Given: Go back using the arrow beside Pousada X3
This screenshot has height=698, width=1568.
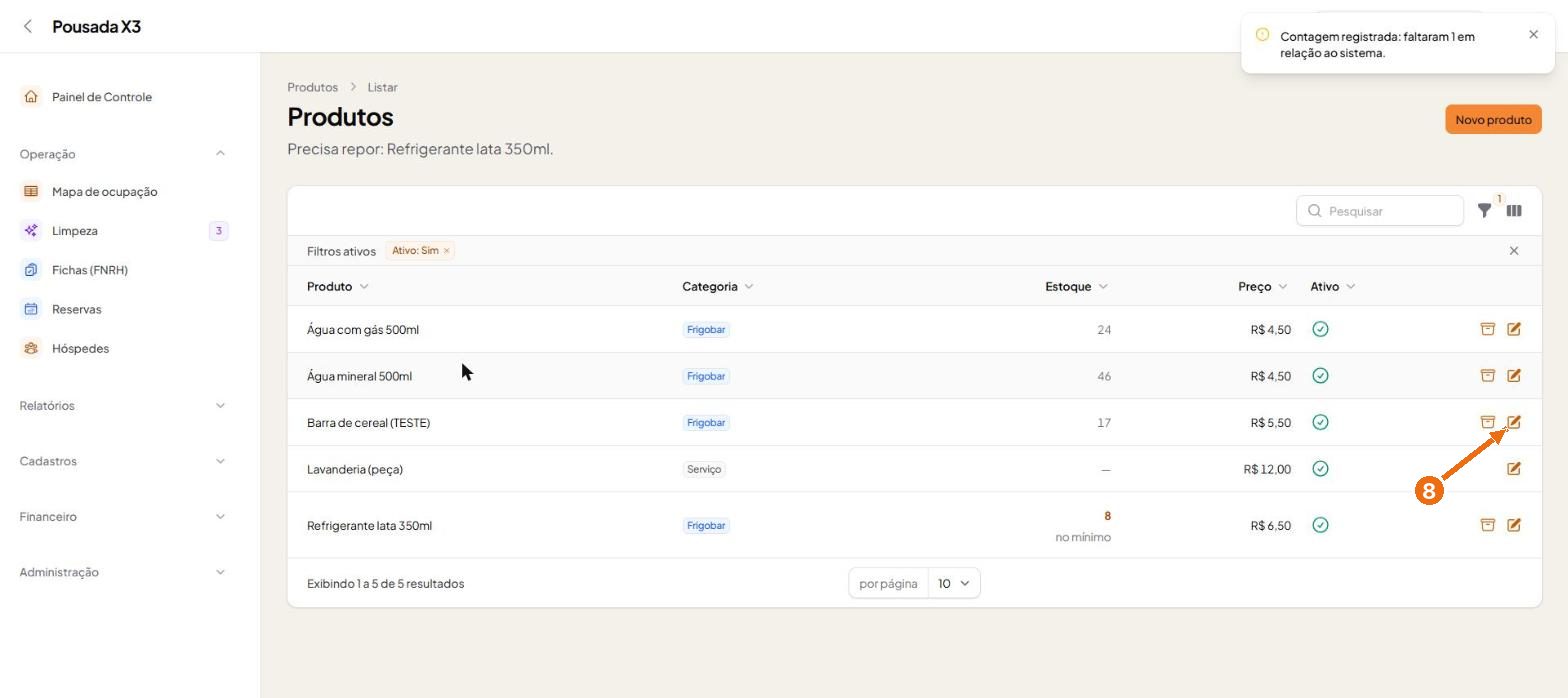Looking at the screenshot, I should coord(28,27).
